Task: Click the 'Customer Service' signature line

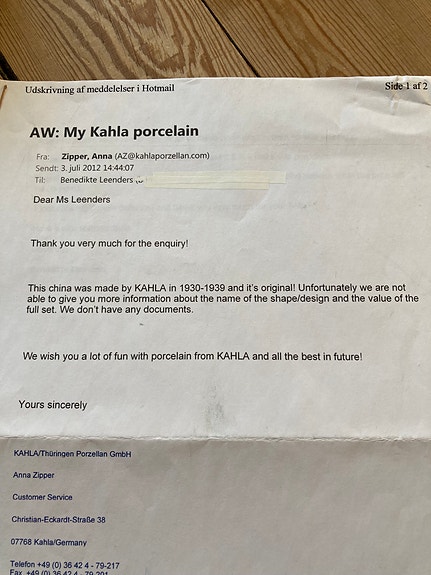Action: 42,497
